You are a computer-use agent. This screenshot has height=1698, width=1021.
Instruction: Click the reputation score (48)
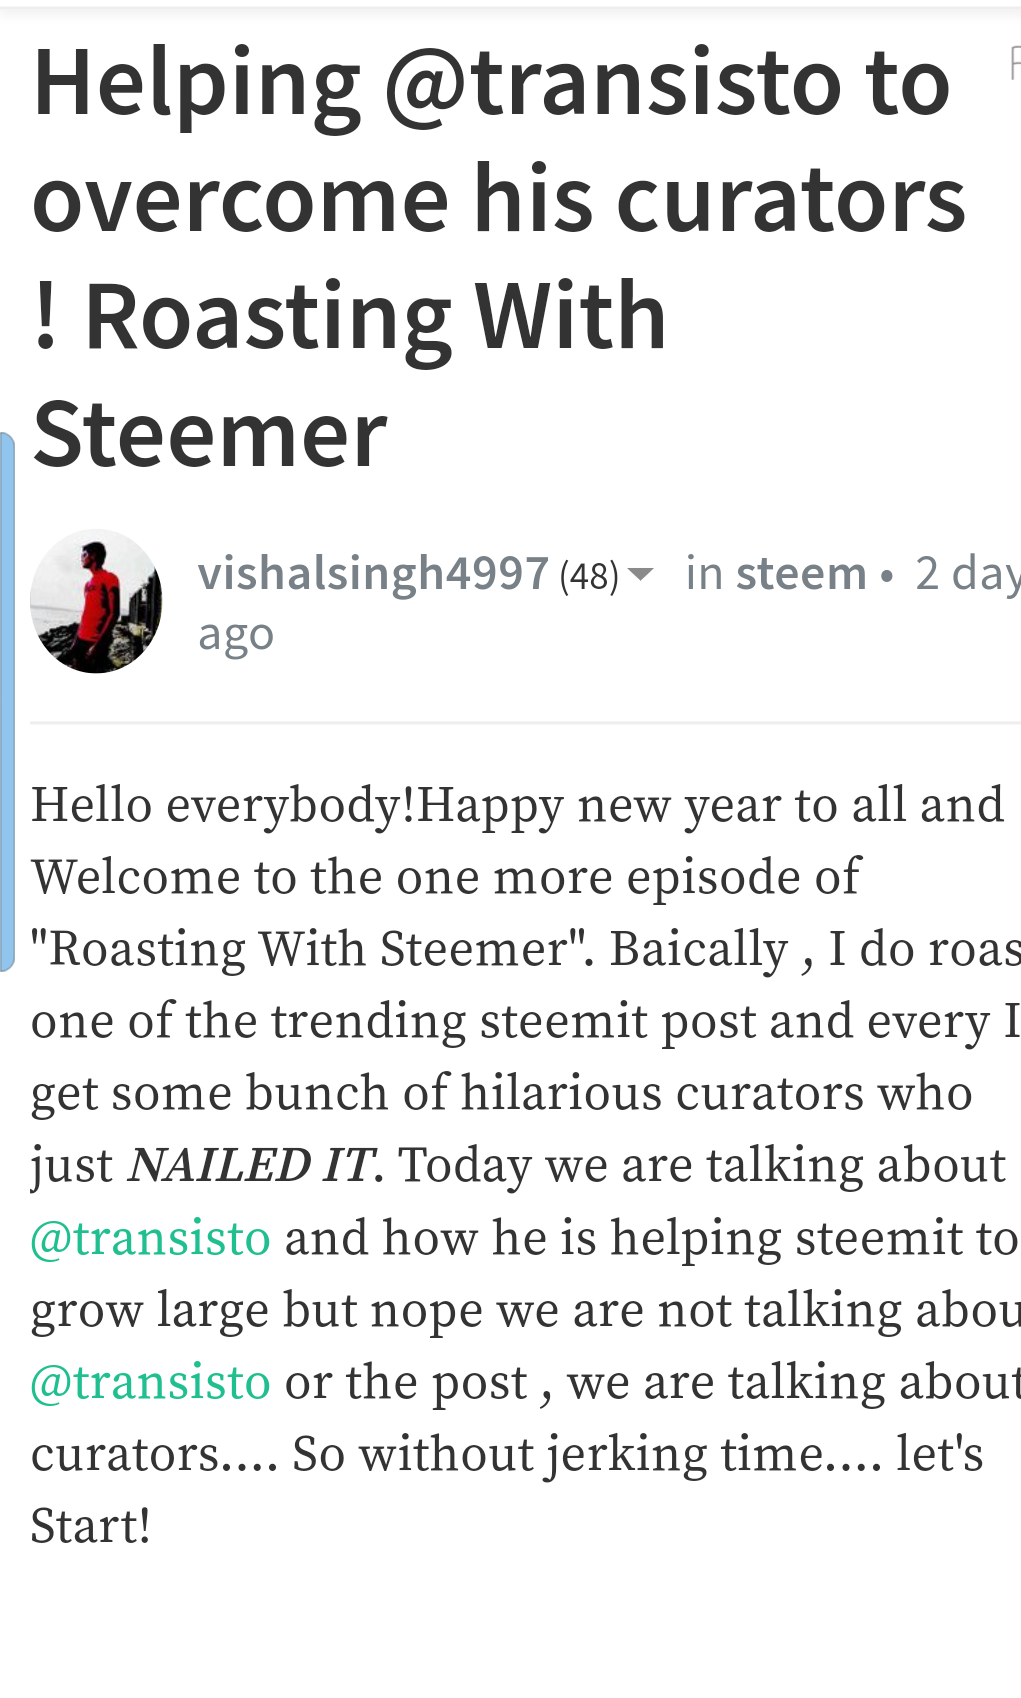tap(589, 576)
